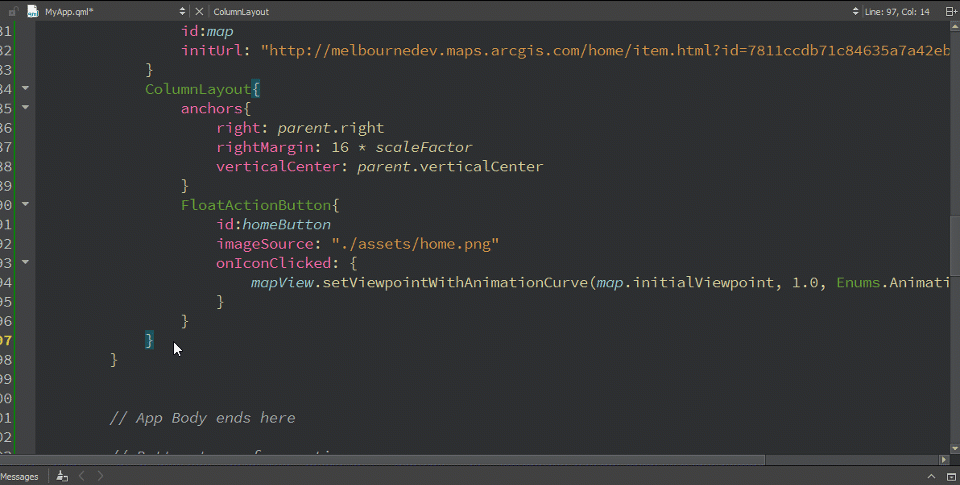Go to next message item
Image resolution: width=960 pixels, height=485 pixels.
pos(100,476)
